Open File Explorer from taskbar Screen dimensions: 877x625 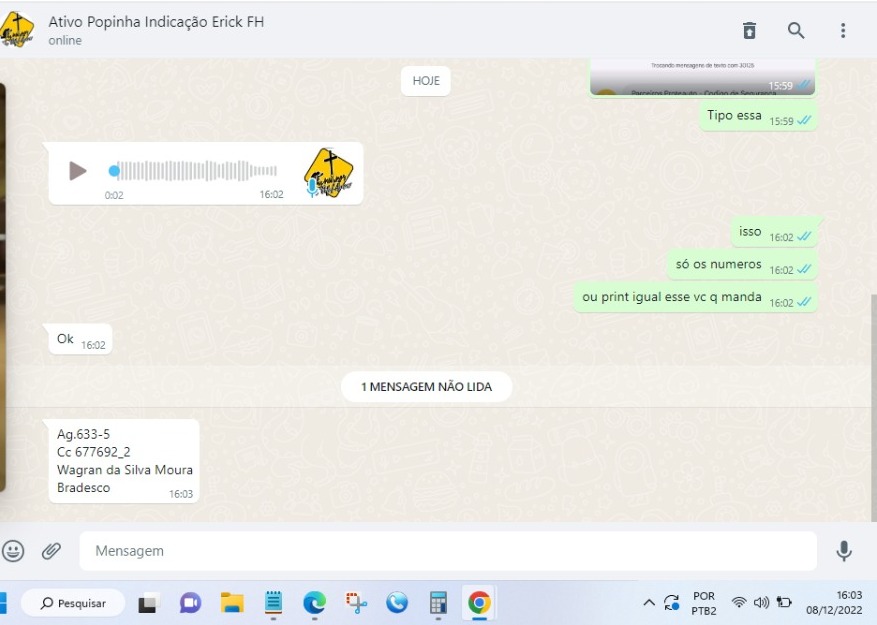pos(232,603)
